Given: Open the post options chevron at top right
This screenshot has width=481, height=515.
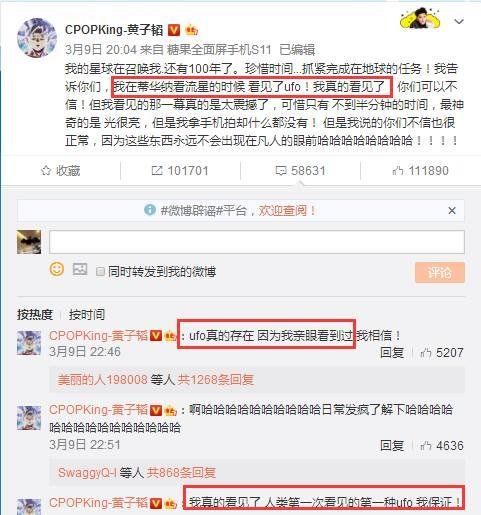Looking at the screenshot, I should click(x=459, y=22).
